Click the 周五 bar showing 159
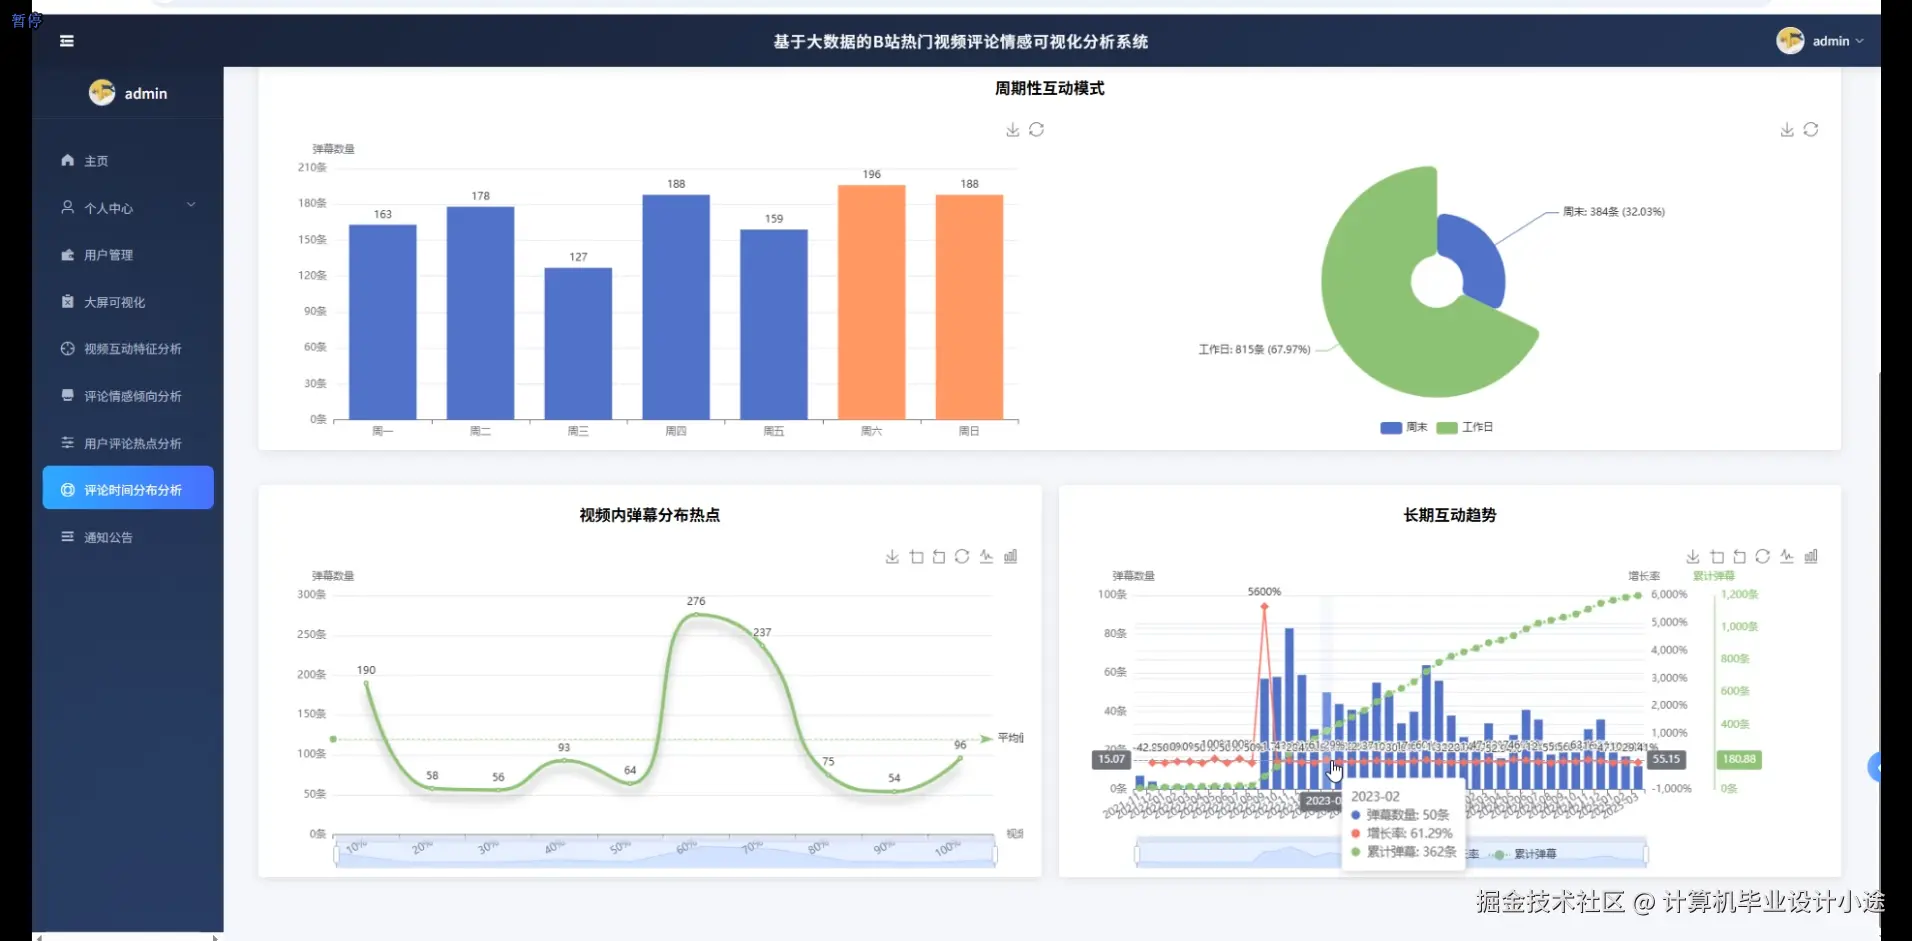 pos(774,325)
